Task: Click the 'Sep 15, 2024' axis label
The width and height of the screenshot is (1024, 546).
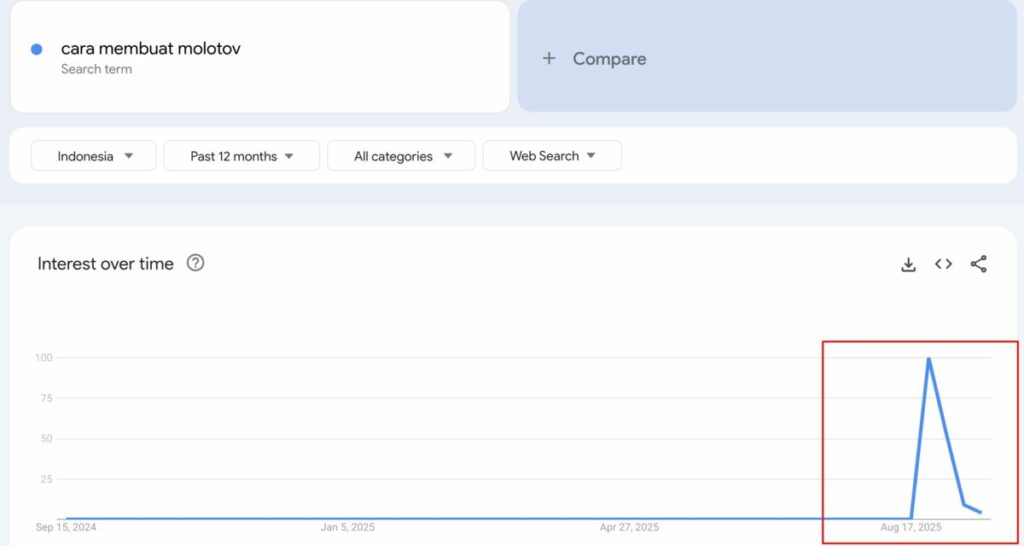Action: click(x=66, y=527)
